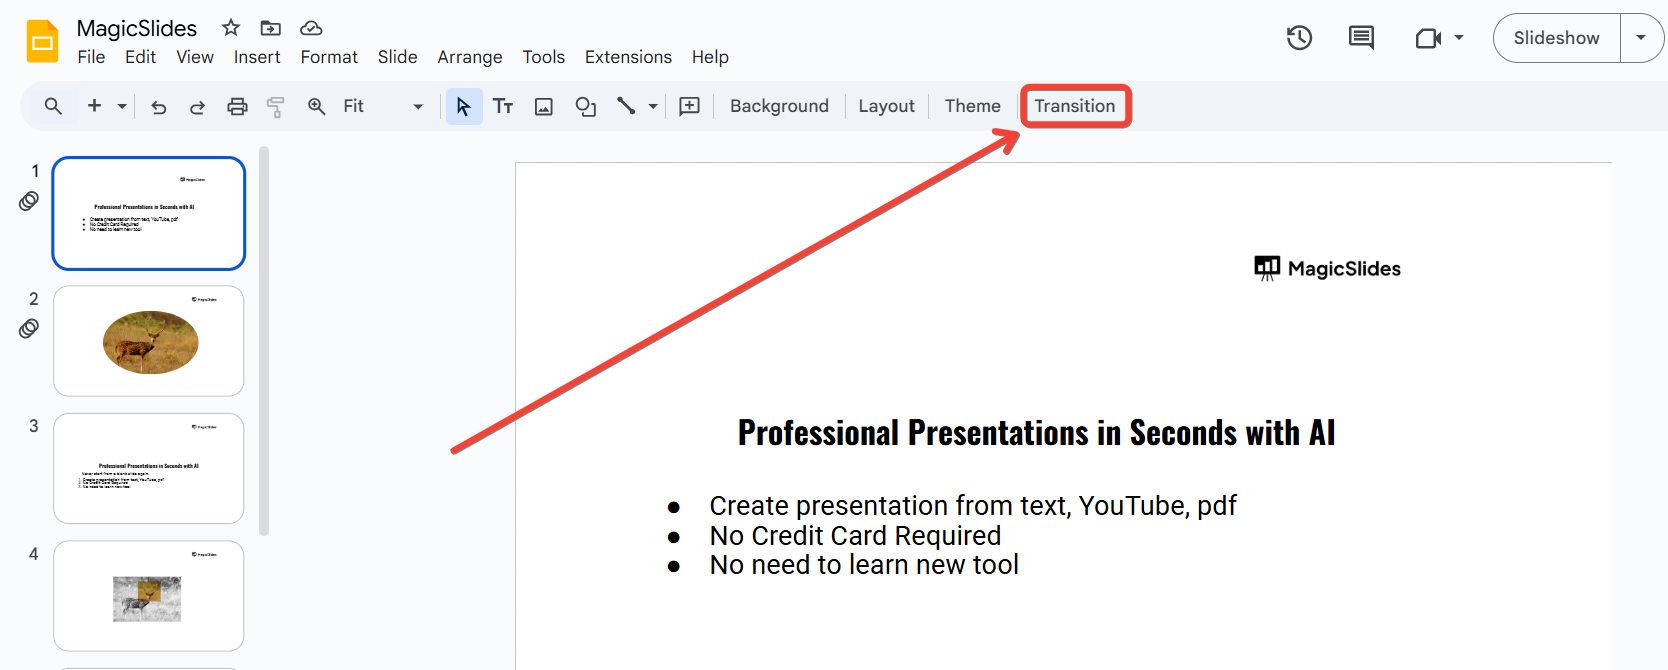
Task: Expand the new slide layout dropdown arrow
Action: [x=122, y=106]
